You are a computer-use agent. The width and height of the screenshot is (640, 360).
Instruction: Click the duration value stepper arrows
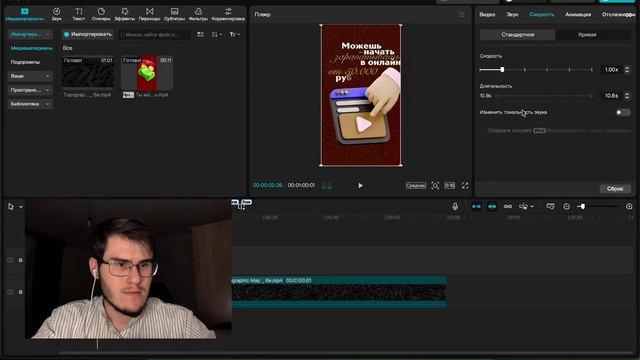[627, 96]
